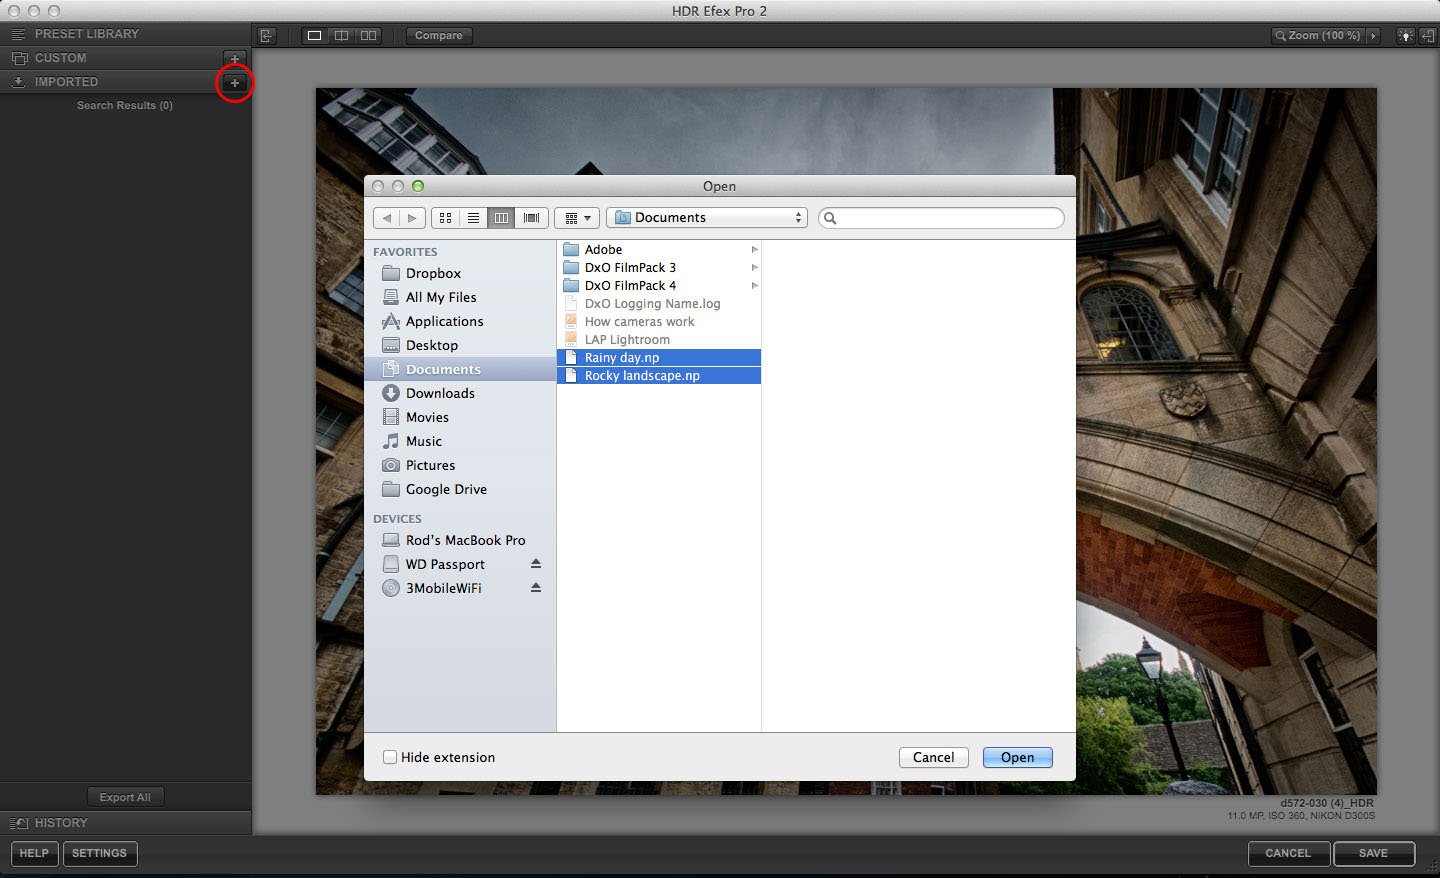Viewport: 1440px width, 878px height.
Task: Expand the Preset Library header
Action: (126, 34)
